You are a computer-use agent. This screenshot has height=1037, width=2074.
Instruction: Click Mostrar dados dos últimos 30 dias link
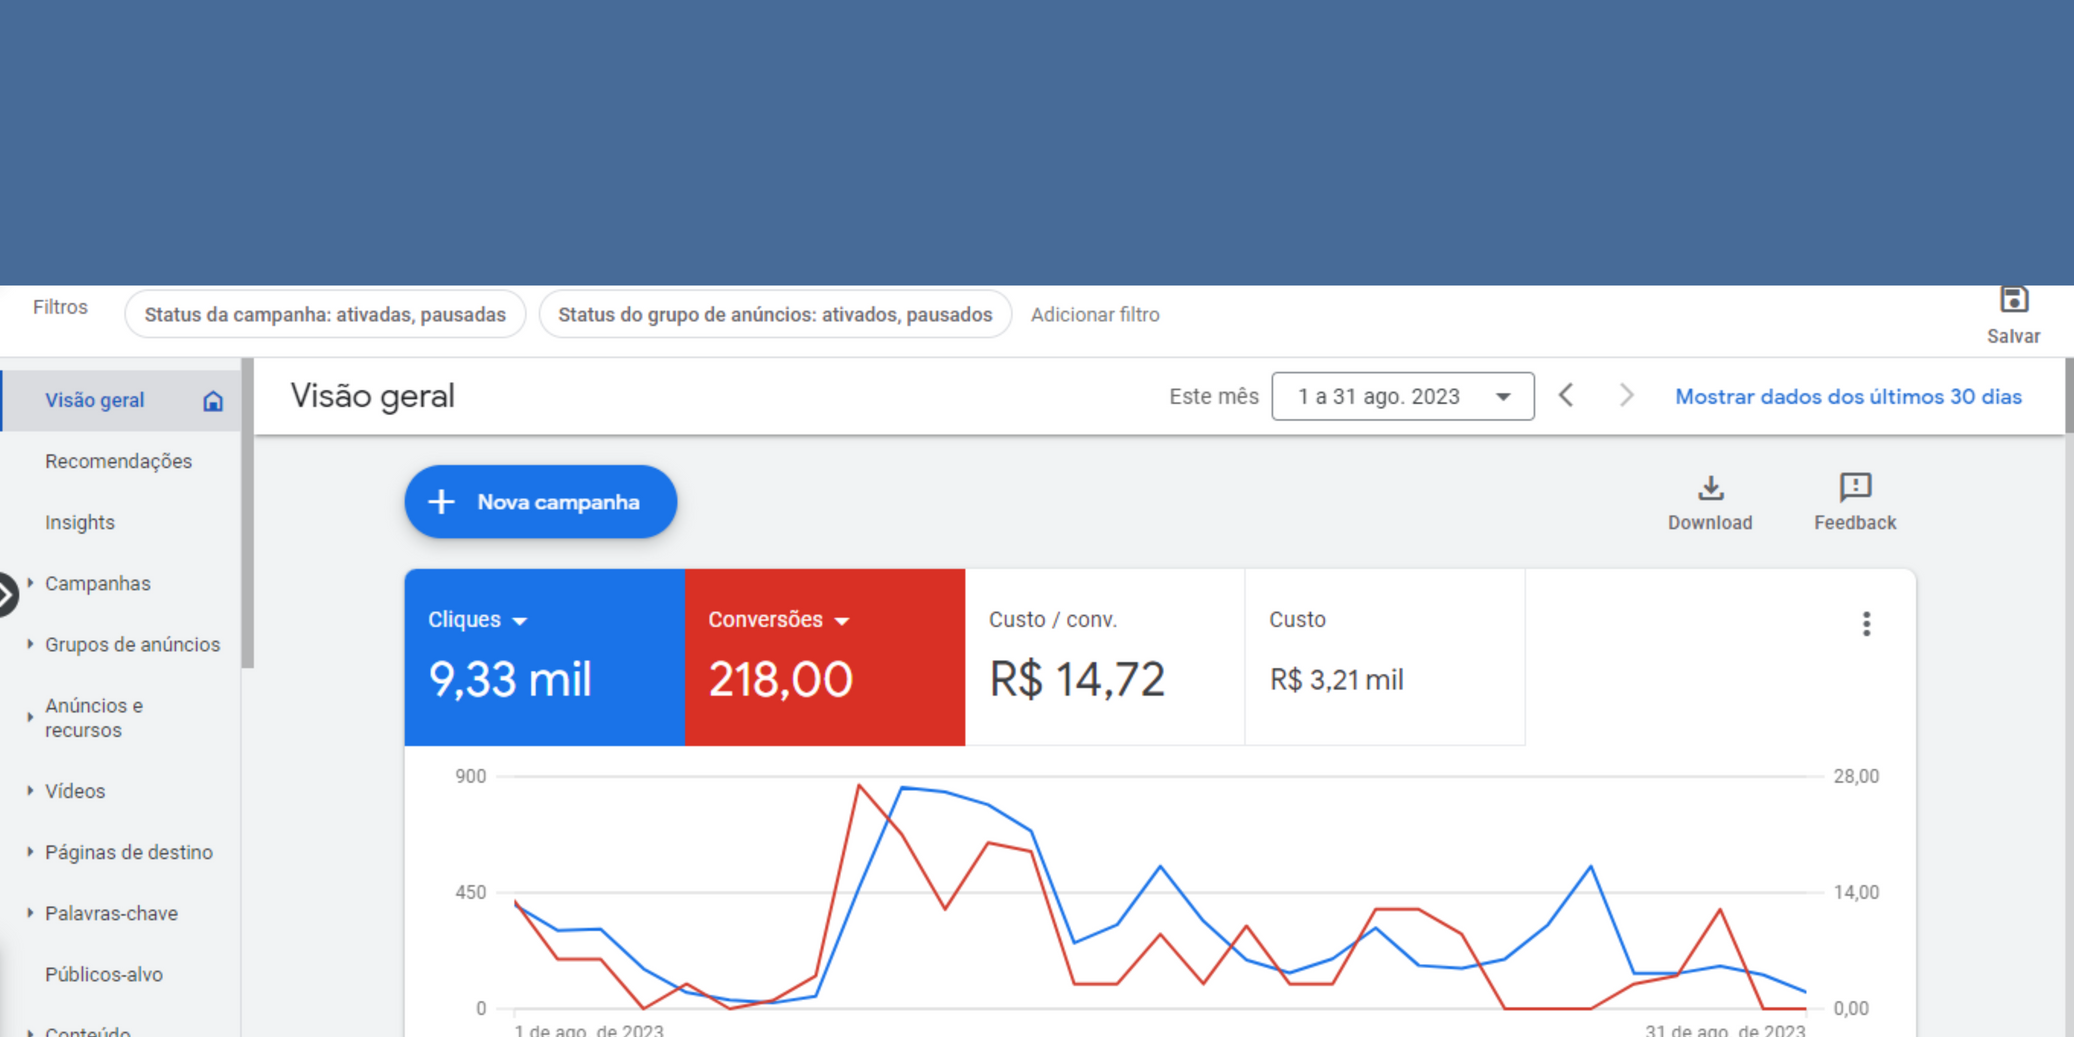point(1848,397)
